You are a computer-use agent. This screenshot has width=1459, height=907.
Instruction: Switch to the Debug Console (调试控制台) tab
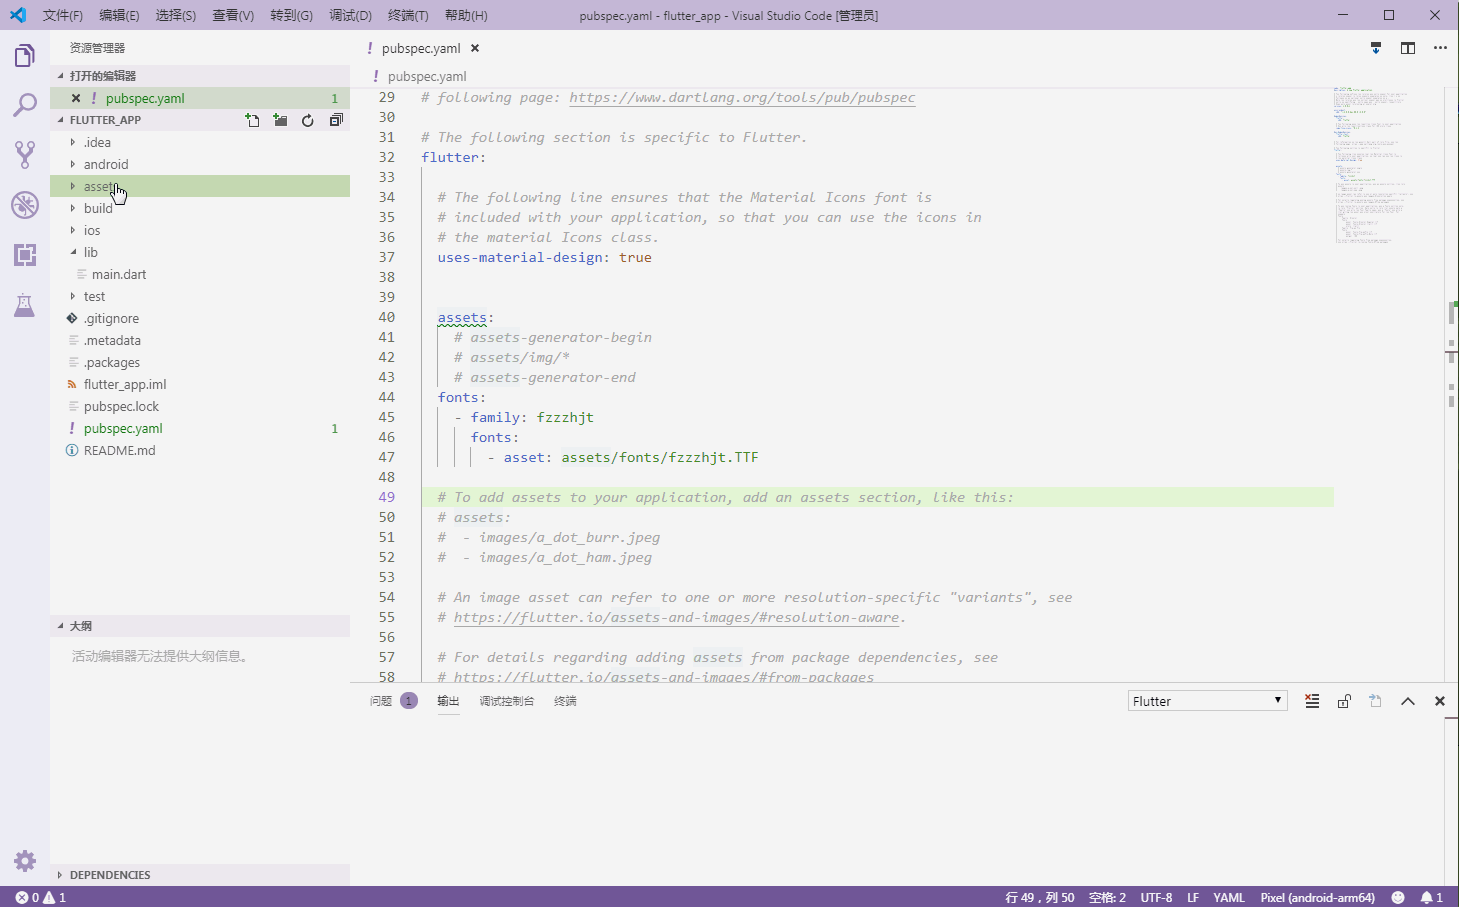(507, 701)
